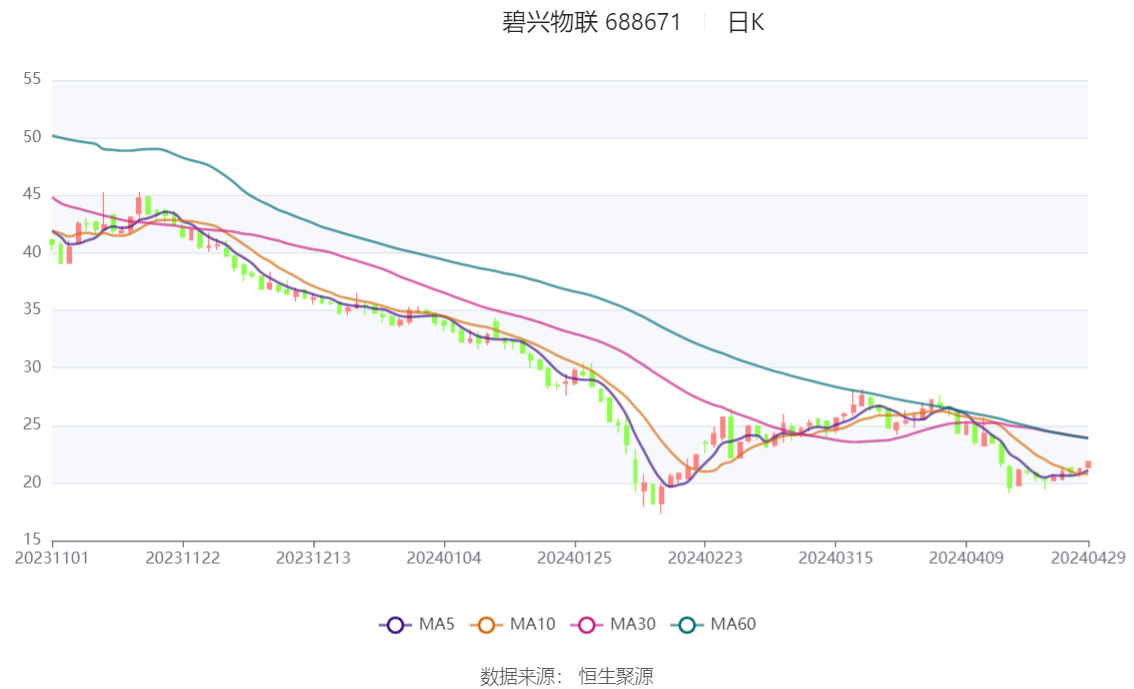Click the y-axis value 30
The image size is (1134, 689).
click(x=32, y=367)
